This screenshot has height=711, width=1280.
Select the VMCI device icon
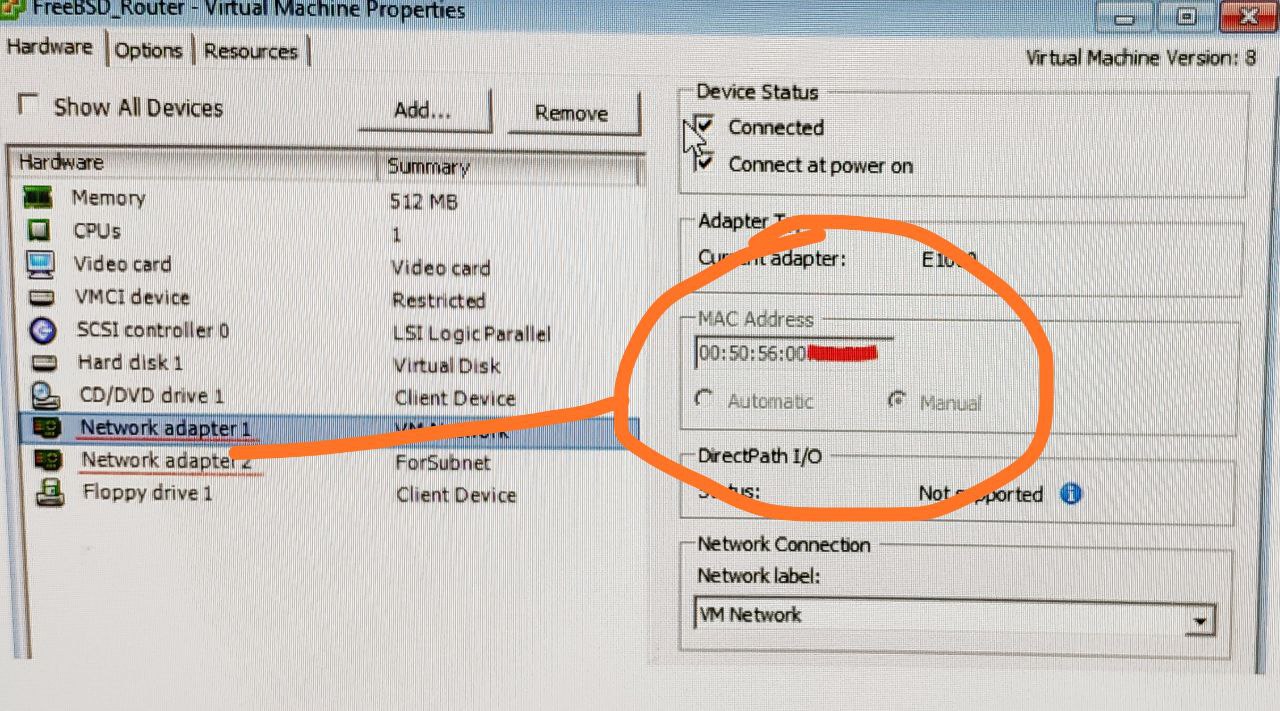tap(41, 298)
